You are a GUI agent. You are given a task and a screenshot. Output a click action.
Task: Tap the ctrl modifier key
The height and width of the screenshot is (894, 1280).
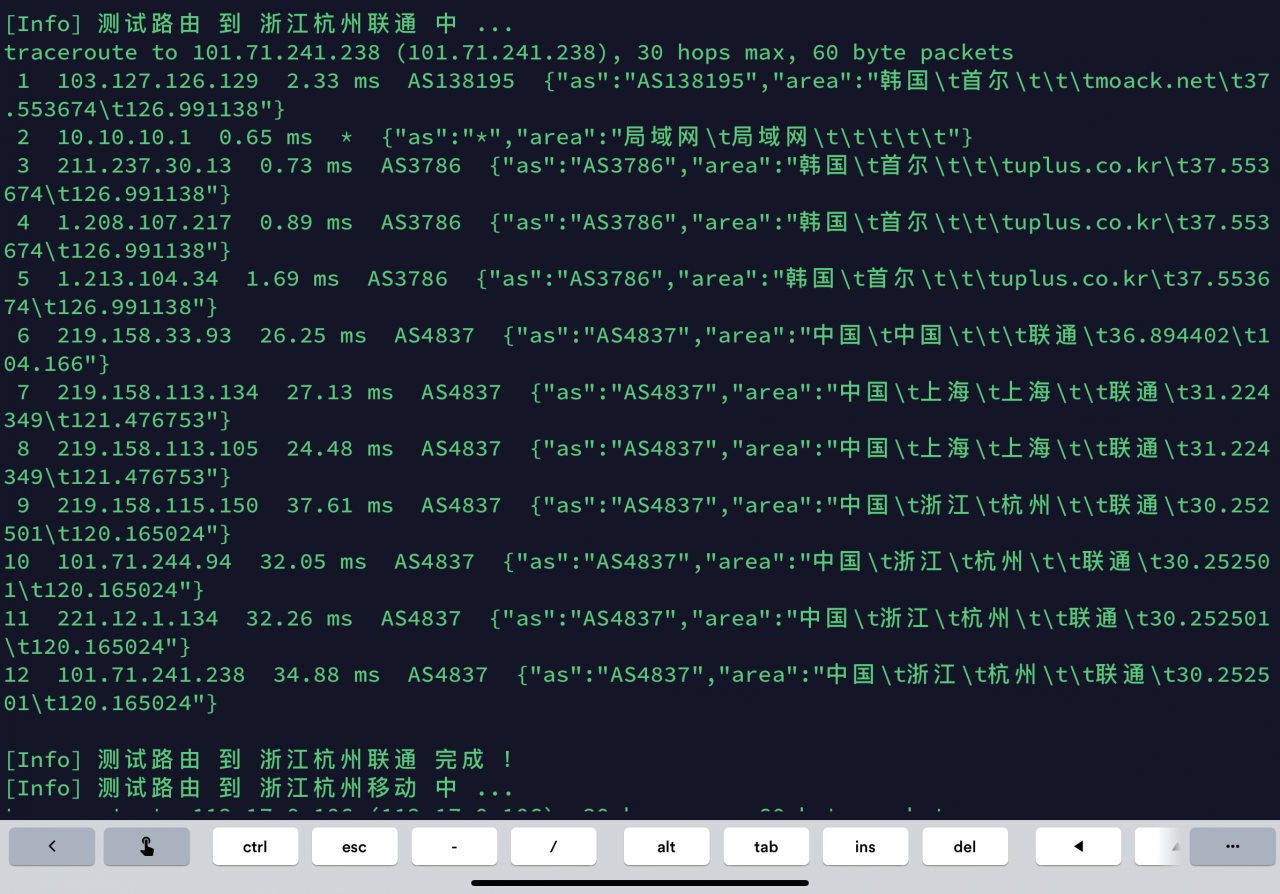coord(255,847)
